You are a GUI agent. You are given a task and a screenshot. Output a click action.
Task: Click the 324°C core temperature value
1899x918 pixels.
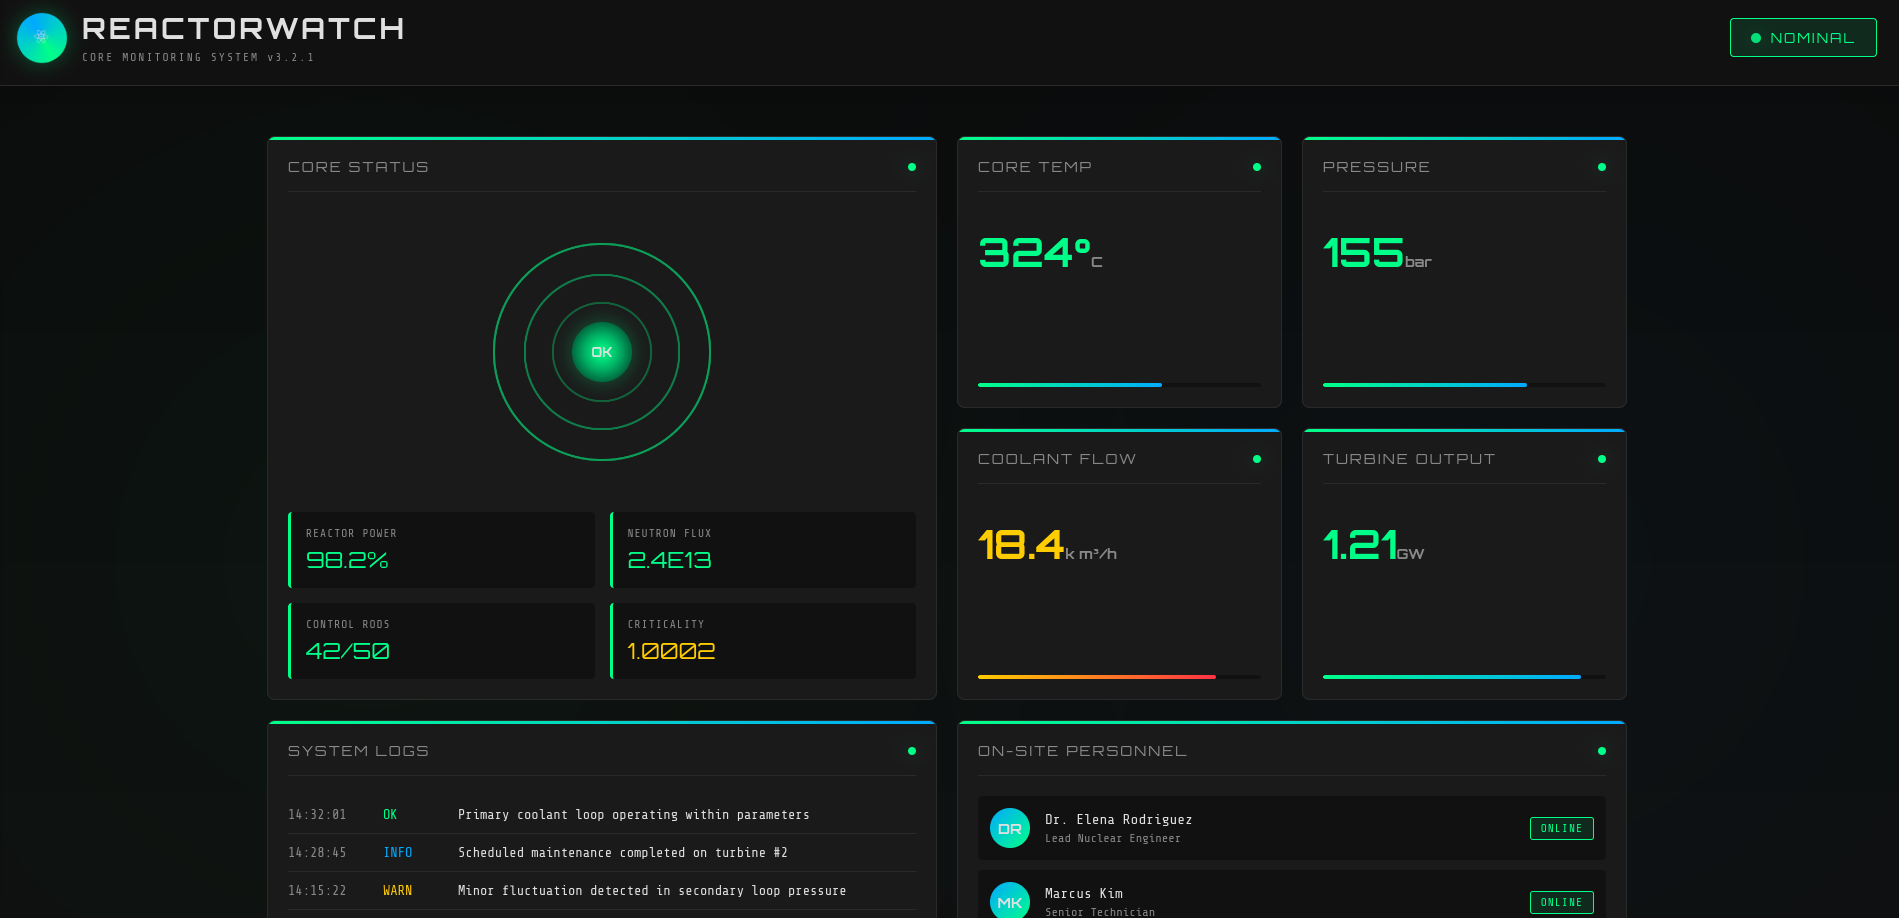[1040, 253]
